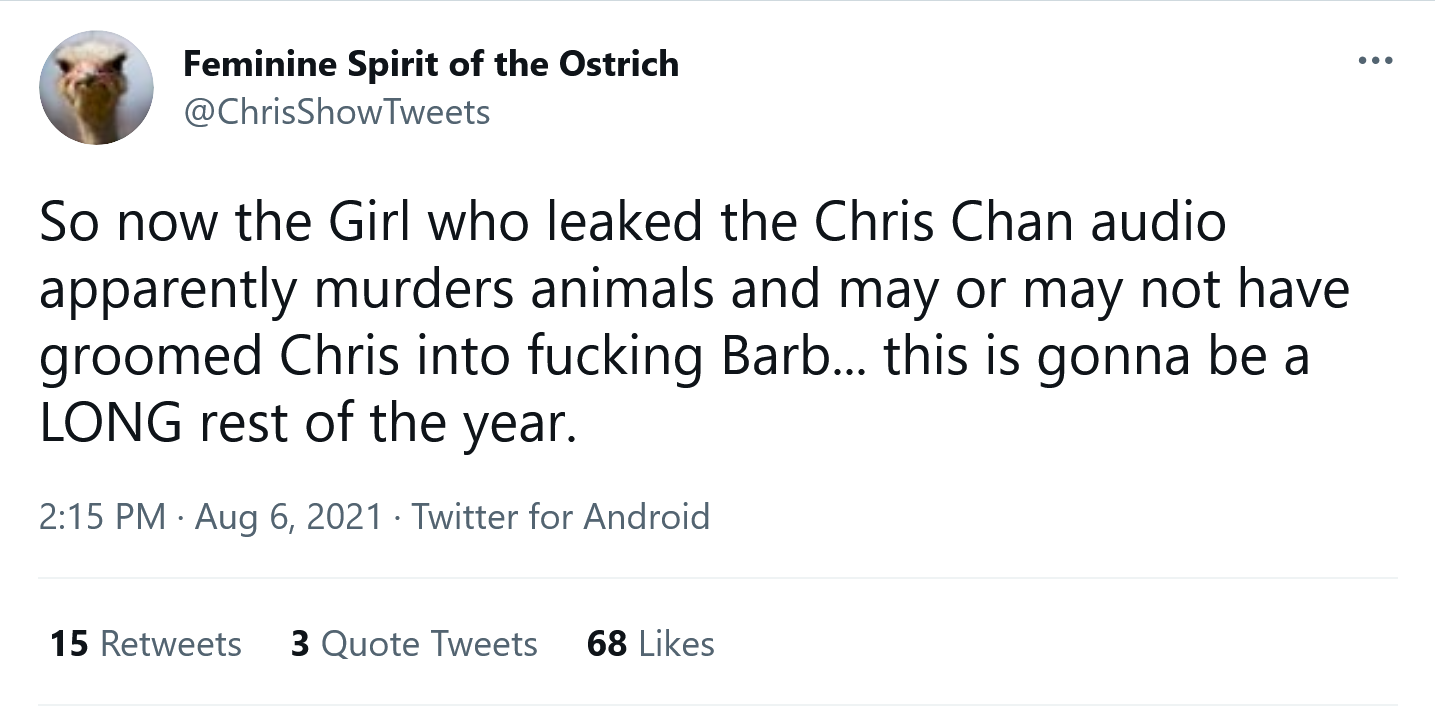Click the @ChrisShowTweets handle

(x=335, y=112)
